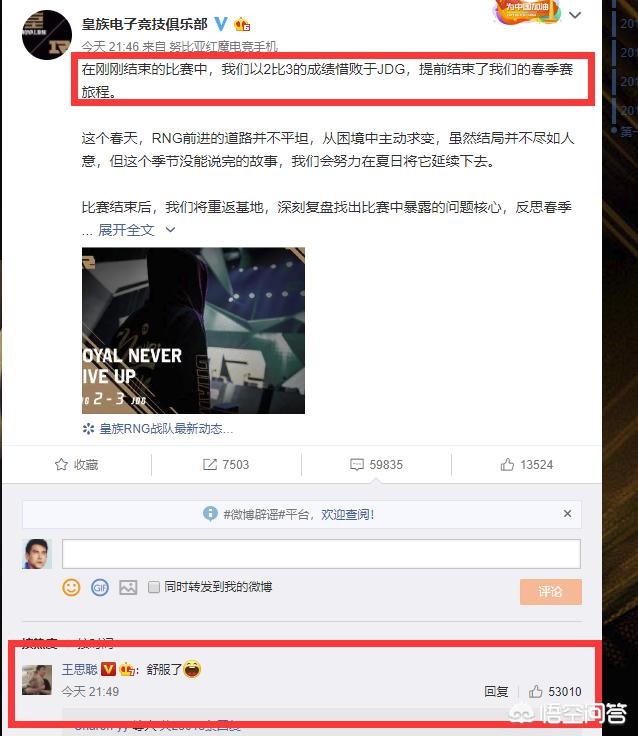Open the post options dropdown arrow
638x736 pixels.
[x=575, y=15]
